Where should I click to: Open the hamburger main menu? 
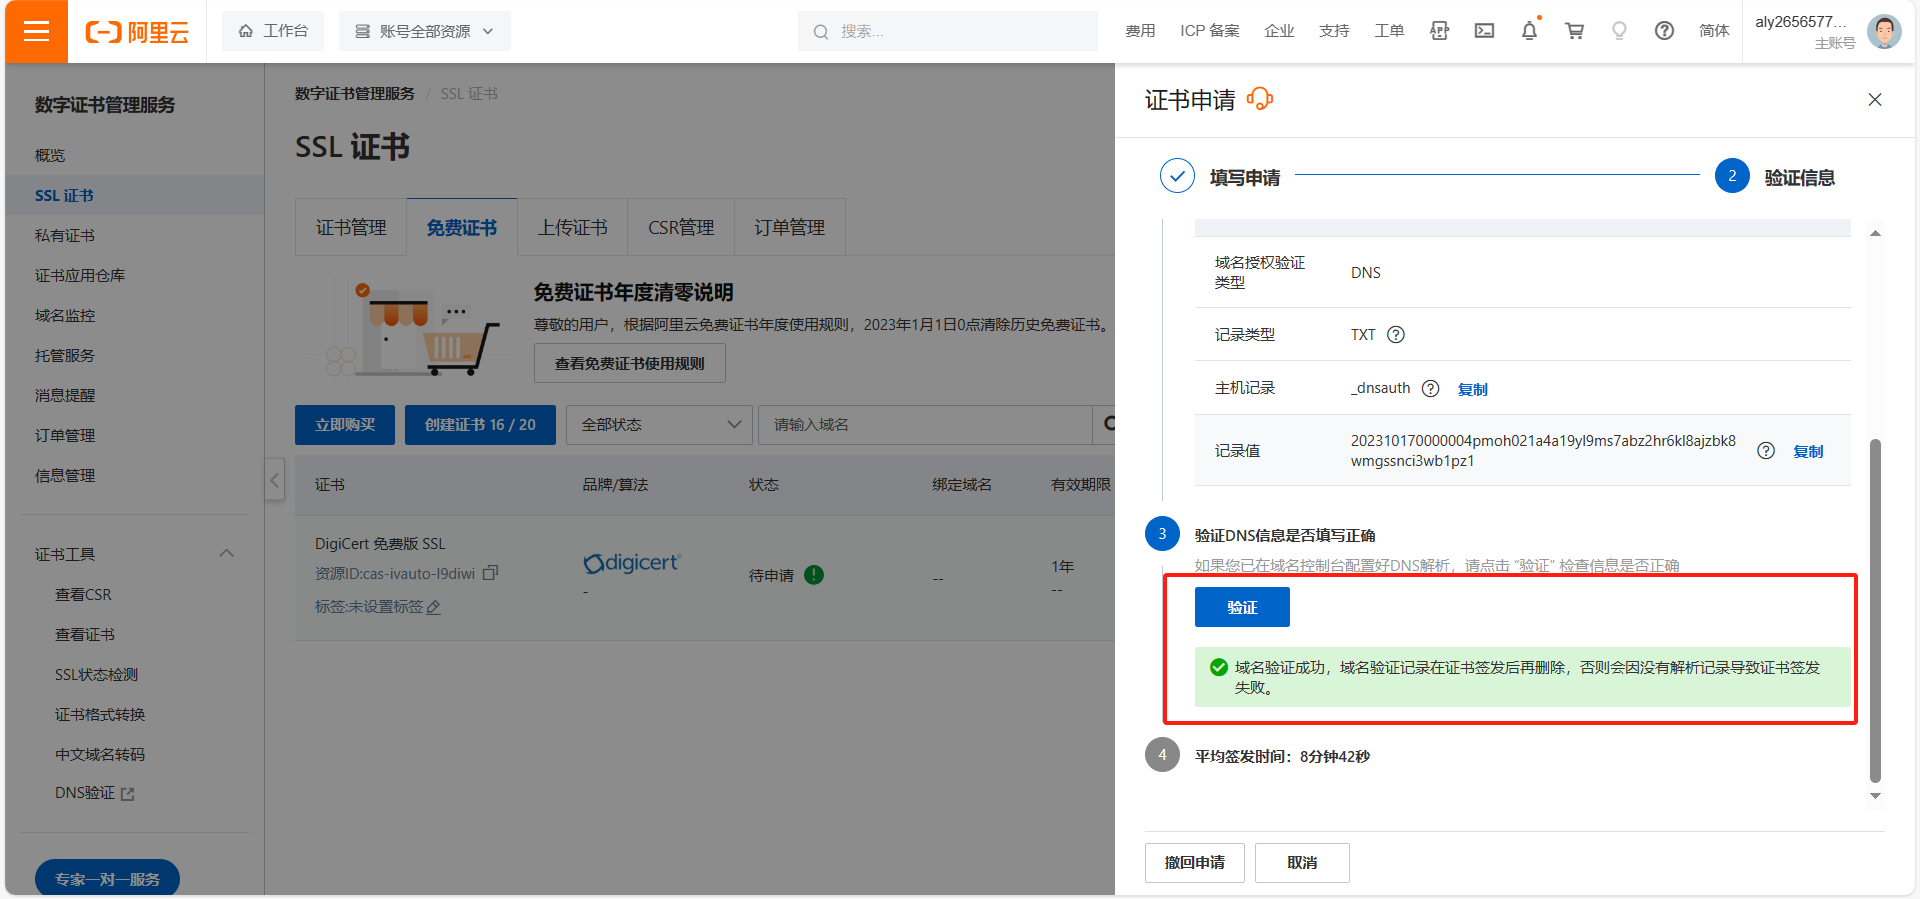pyautogui.click(x=36, y=31)
